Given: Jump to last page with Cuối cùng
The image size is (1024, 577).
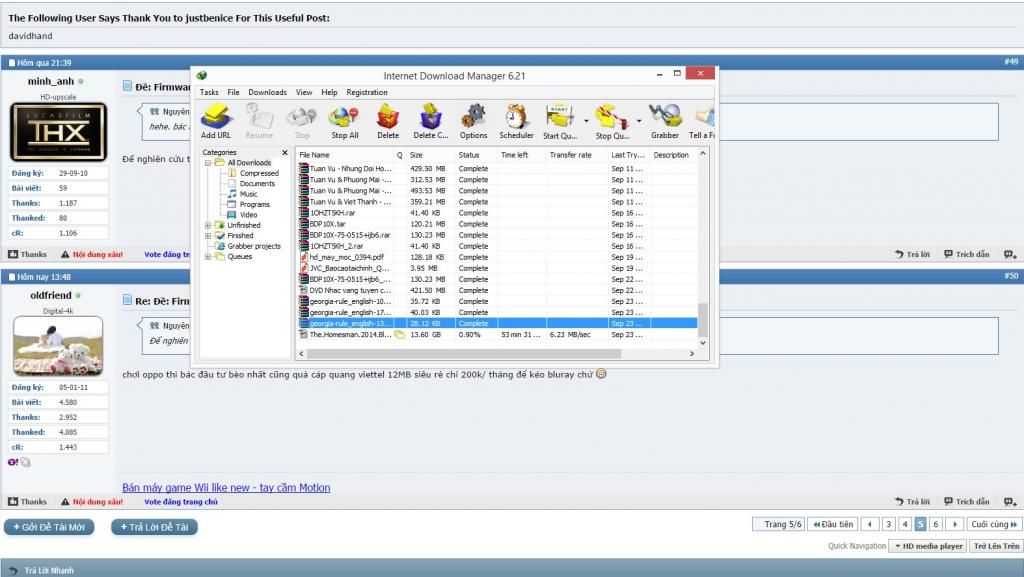Looking at the screenshot, I should tap(993, 524).
